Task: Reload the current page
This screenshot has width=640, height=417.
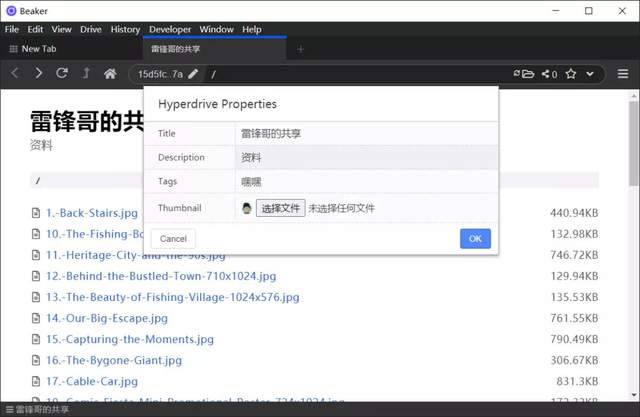Action: (62, 73)
